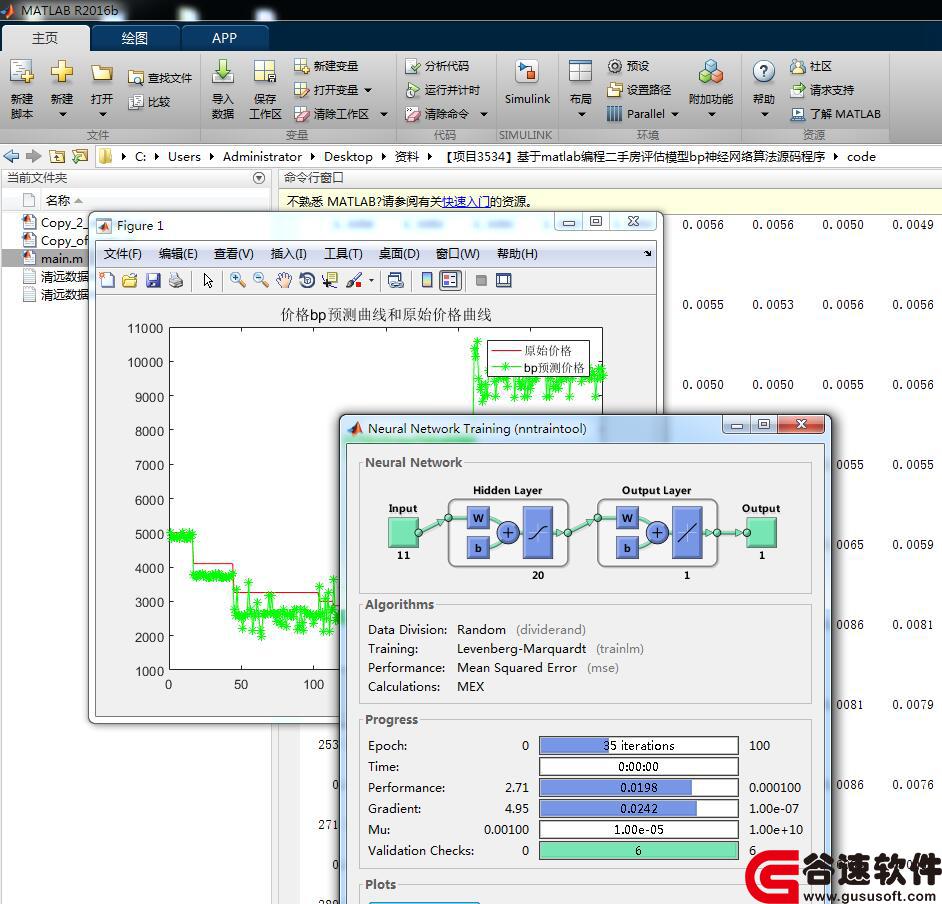
Task: Open Community (社区)
Action: [811, 66]
